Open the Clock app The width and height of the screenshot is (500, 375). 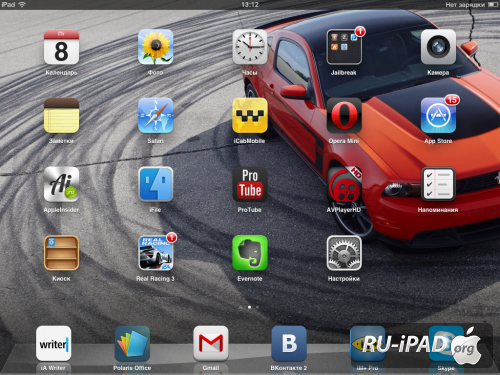point(250,47)
